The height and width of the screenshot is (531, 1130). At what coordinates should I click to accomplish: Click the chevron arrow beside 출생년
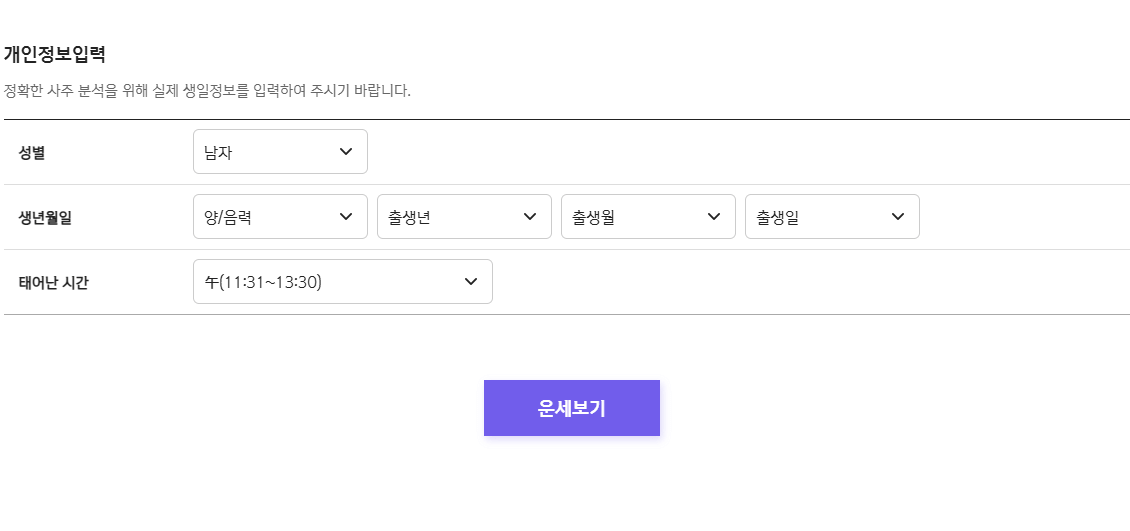(x=530, y=217)
